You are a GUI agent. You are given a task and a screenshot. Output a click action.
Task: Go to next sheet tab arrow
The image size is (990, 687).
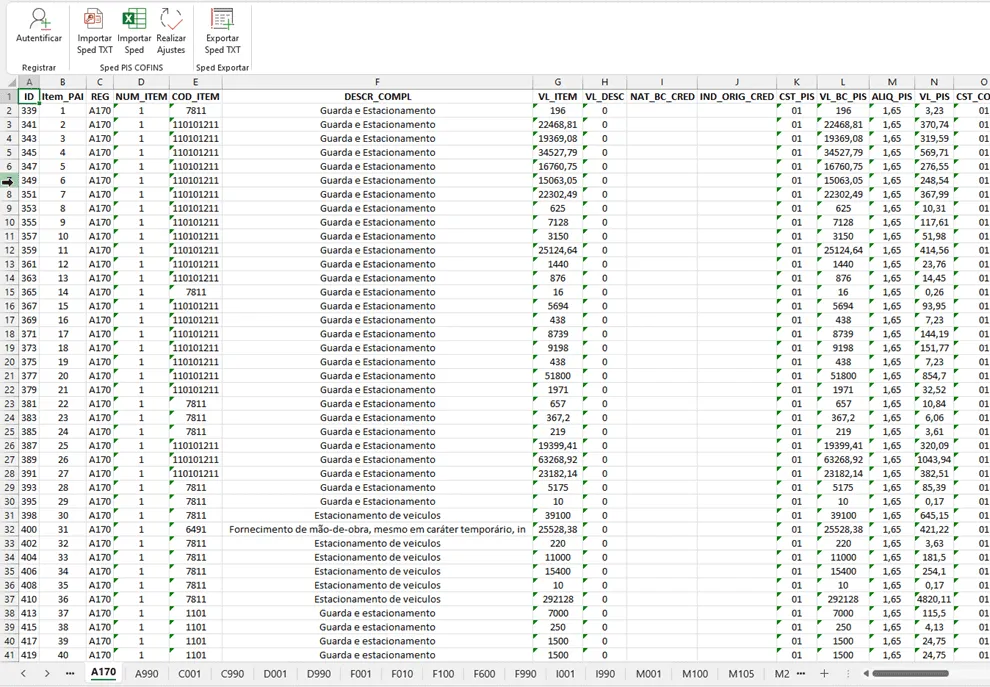click(x=47, y=674)
